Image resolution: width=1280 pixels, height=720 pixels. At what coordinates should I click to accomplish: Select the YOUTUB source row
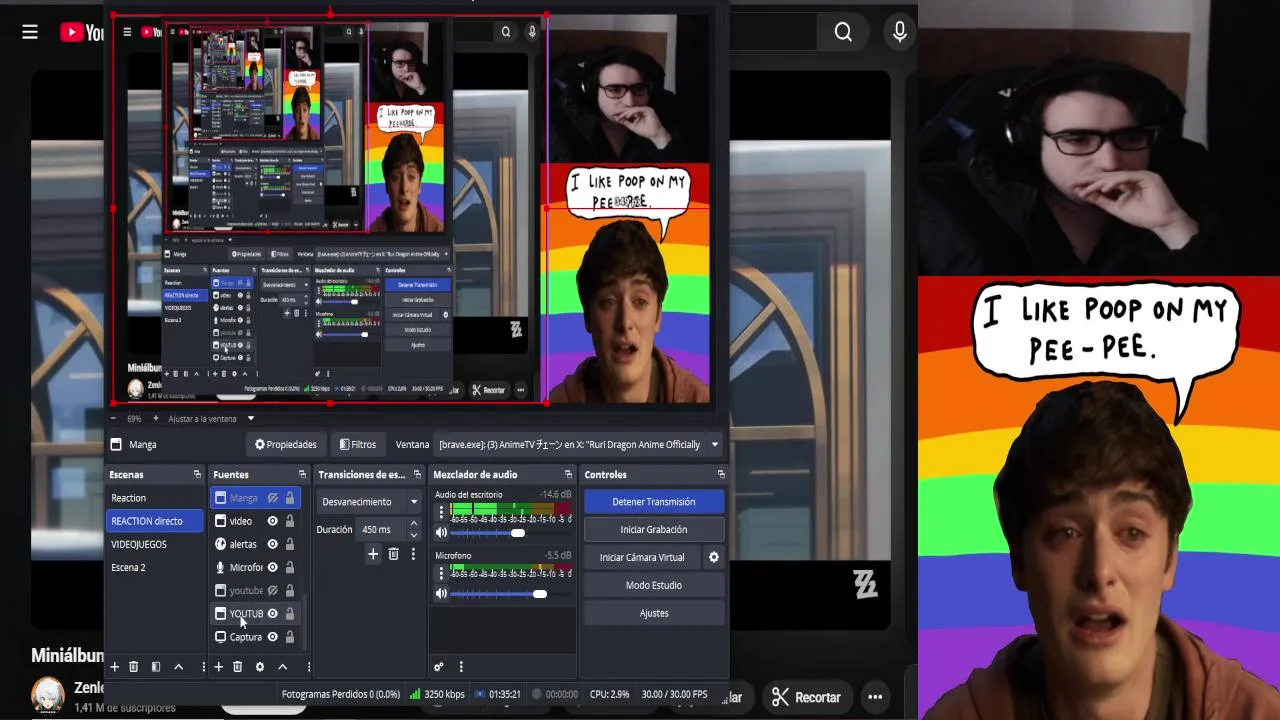(x=255, y=614)
